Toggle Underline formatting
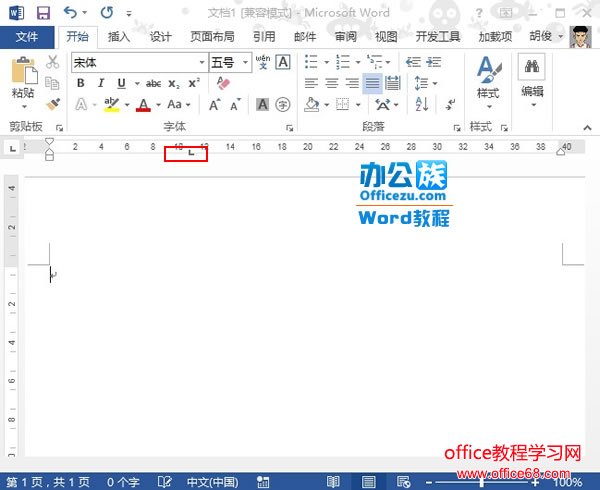The width and height of the screenshot is (600, 490). 121,83
